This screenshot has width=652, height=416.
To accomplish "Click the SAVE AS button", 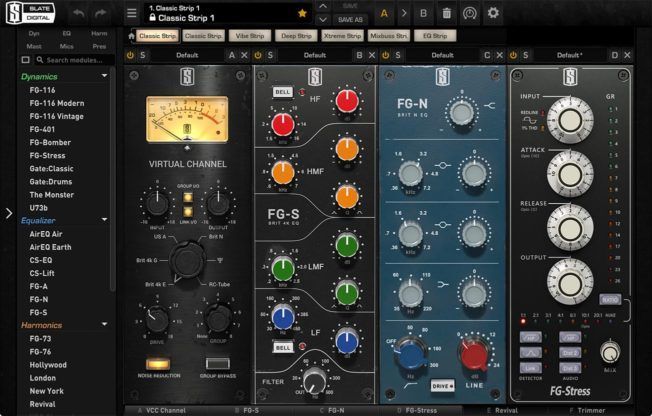I will tap(350, 20).
